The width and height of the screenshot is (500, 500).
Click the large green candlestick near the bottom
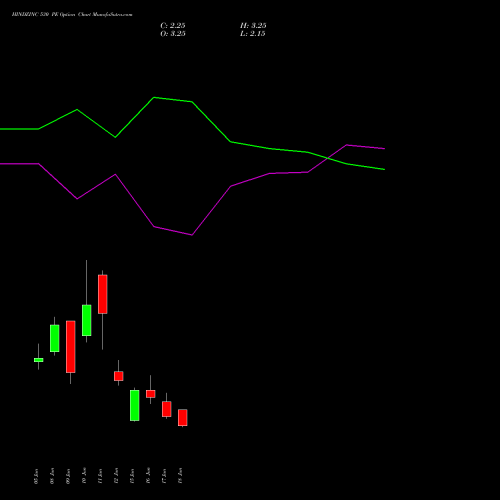click(x=135, y=406)
